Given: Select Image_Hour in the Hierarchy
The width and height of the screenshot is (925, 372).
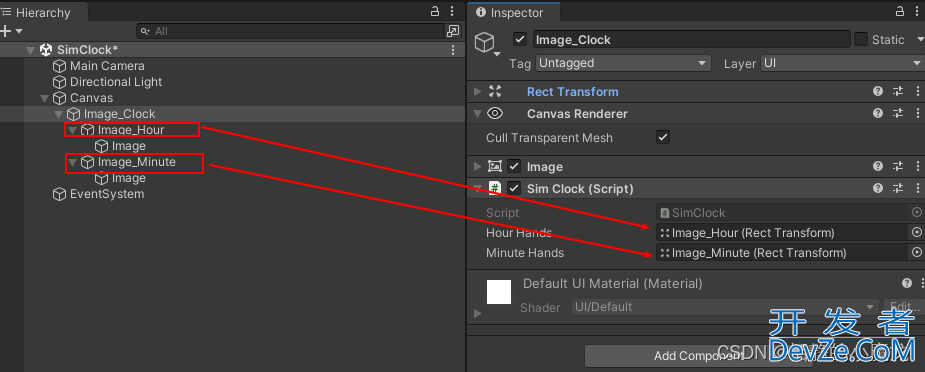Looking at the screenshot, I should click(x=131, y=130).
